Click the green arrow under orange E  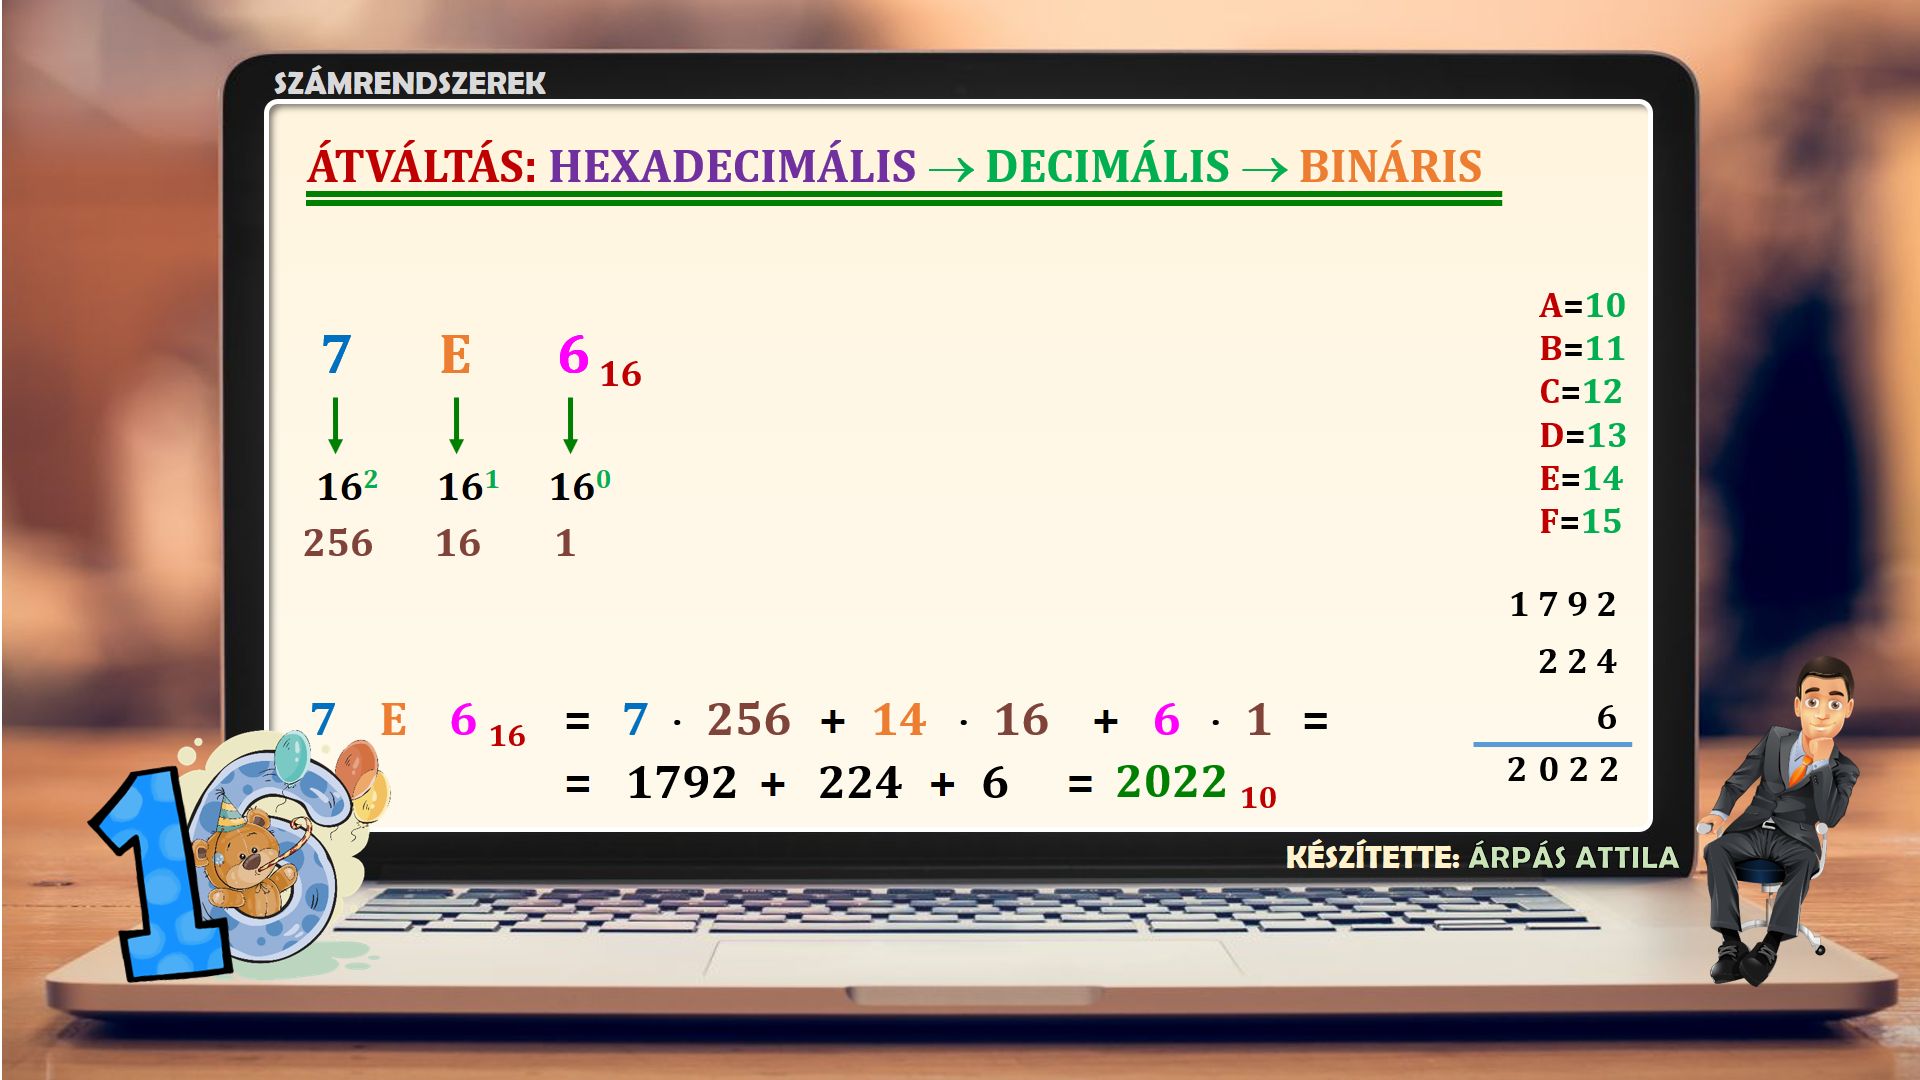click(x=456, y=425)
